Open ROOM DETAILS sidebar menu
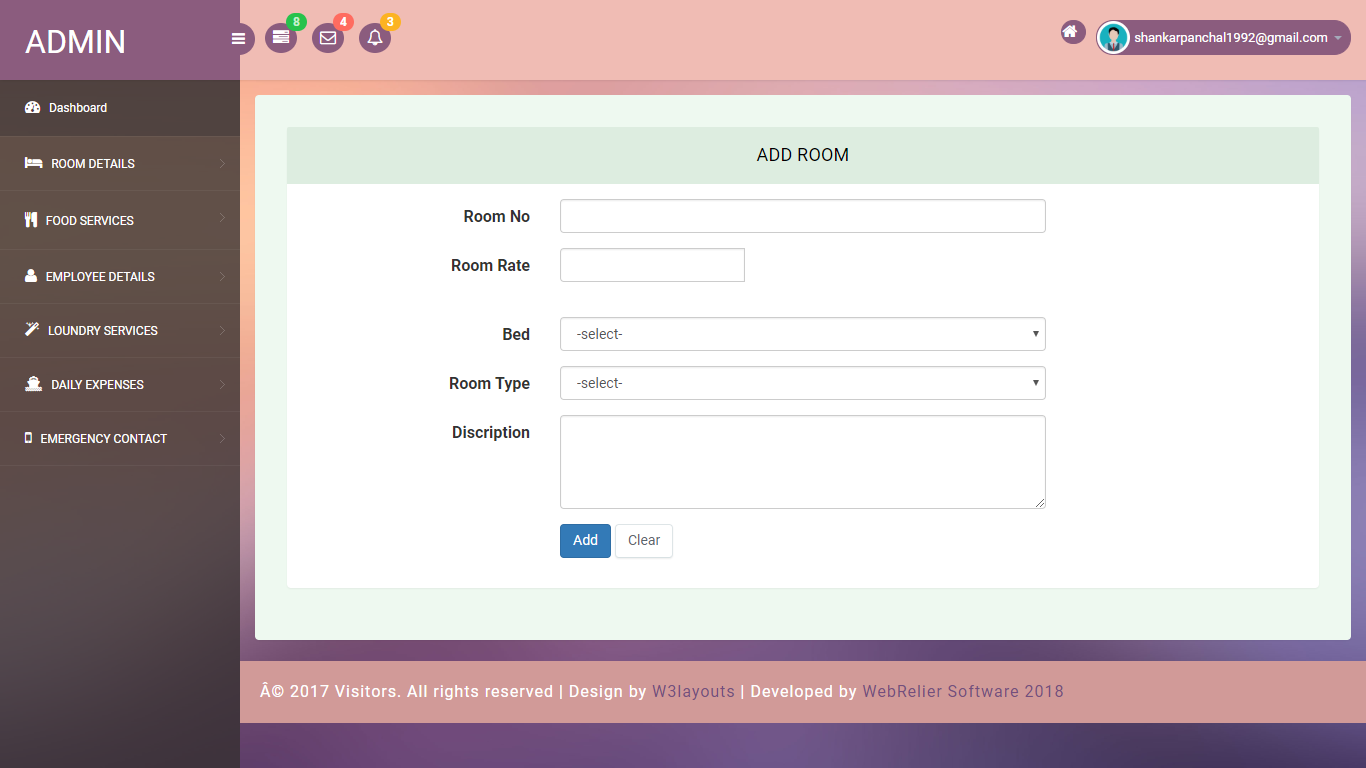 pyautogui.click(x=120, y=164)
